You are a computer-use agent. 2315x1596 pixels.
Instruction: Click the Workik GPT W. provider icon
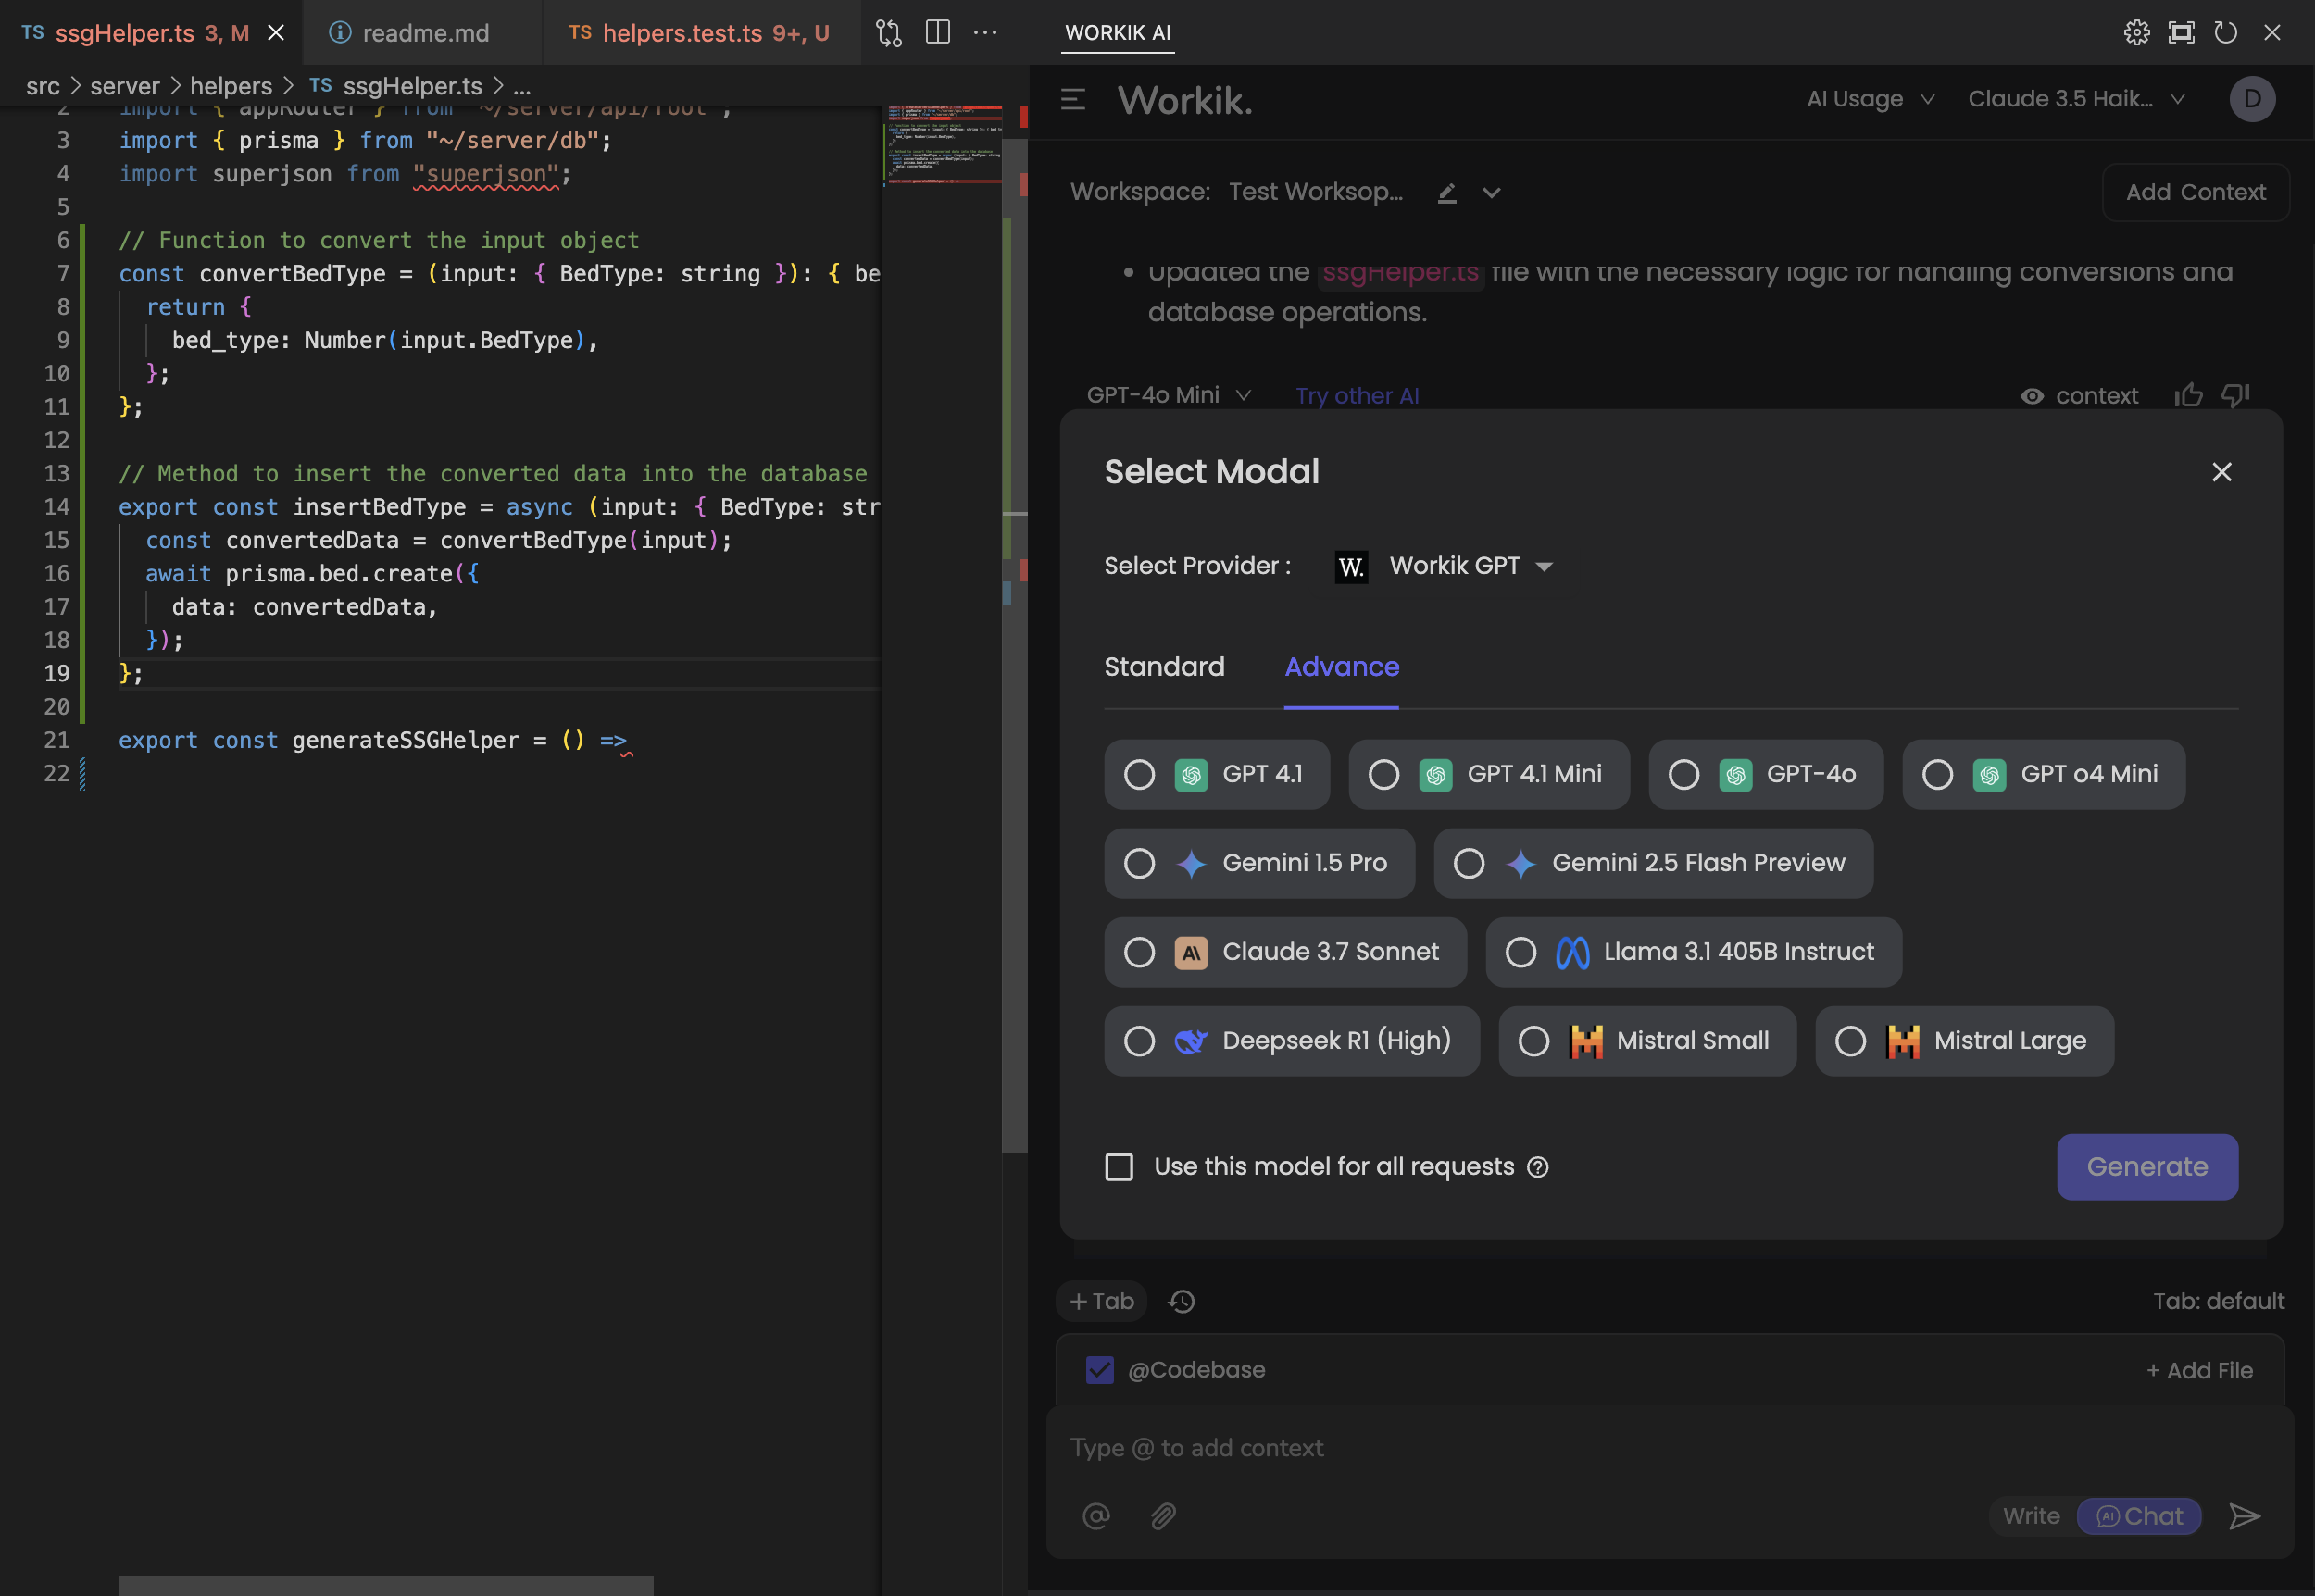click(1351, 566)
